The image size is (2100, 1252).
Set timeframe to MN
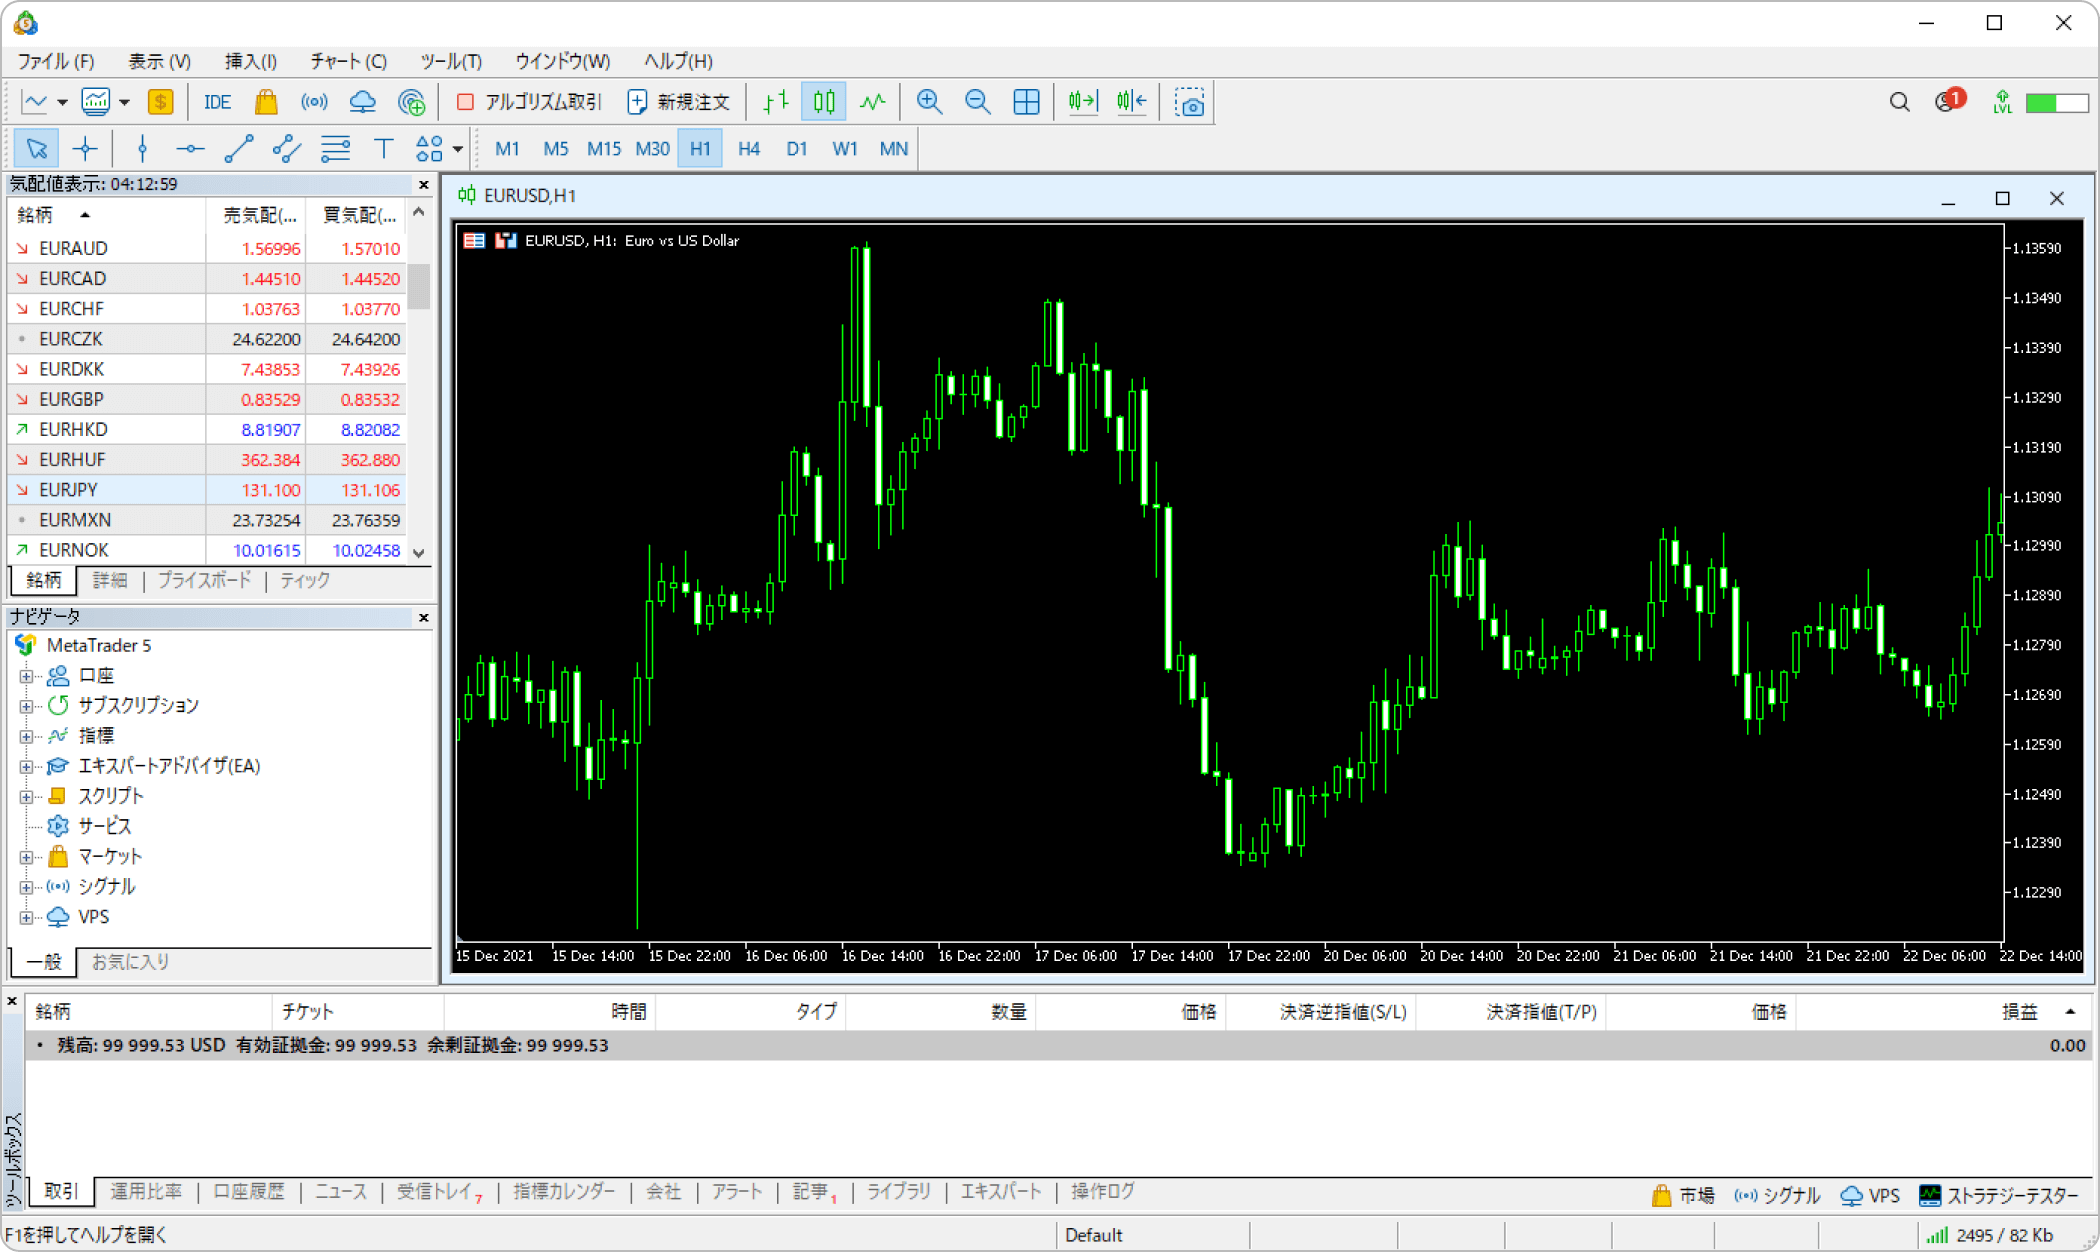[x=893, y=149]
